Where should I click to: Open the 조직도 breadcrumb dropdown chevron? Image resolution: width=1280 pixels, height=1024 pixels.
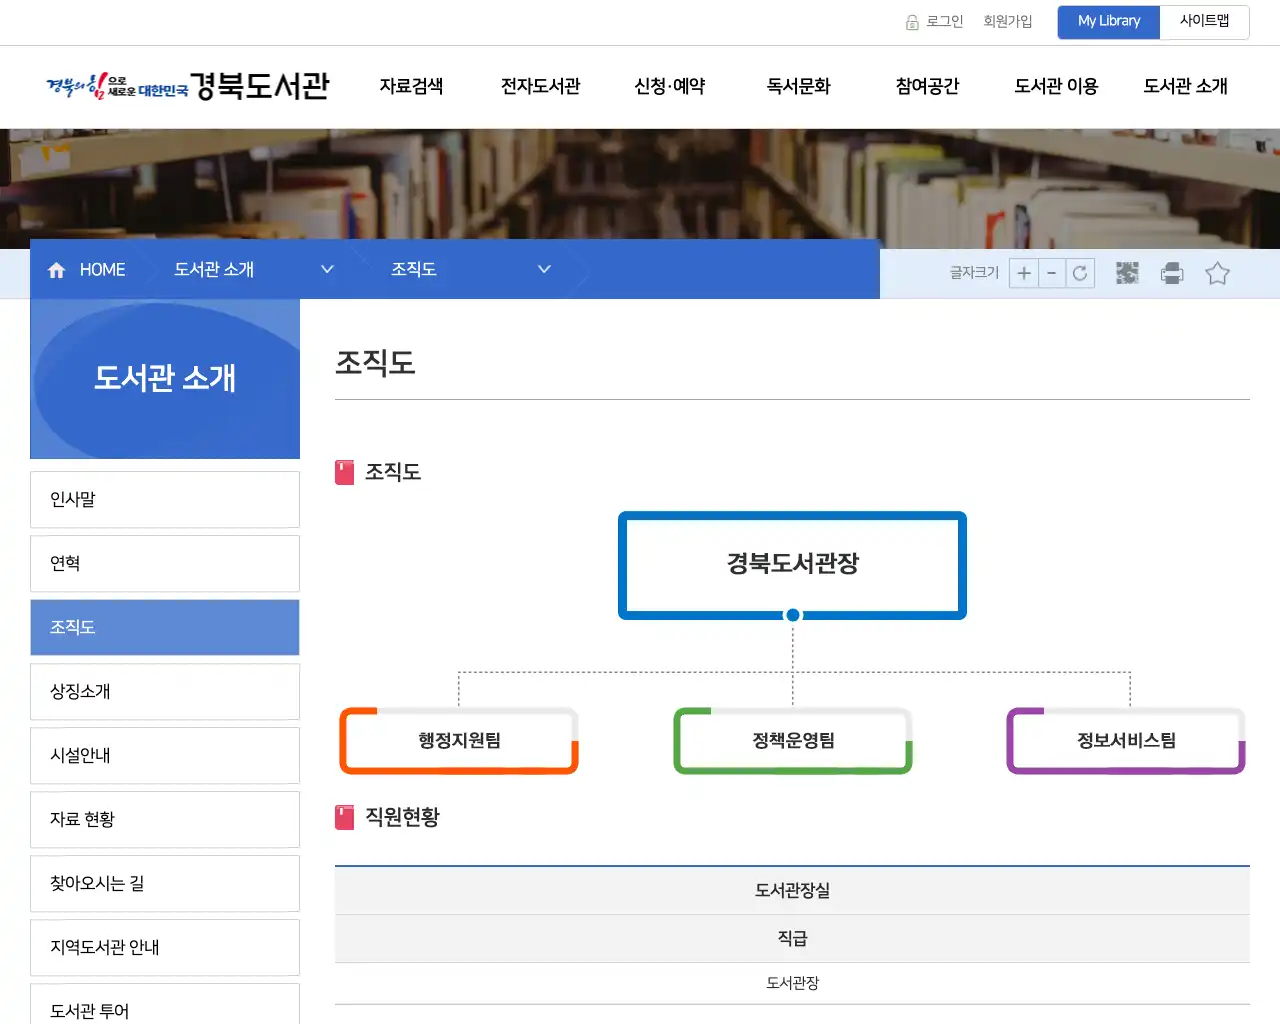coord(544,269)
